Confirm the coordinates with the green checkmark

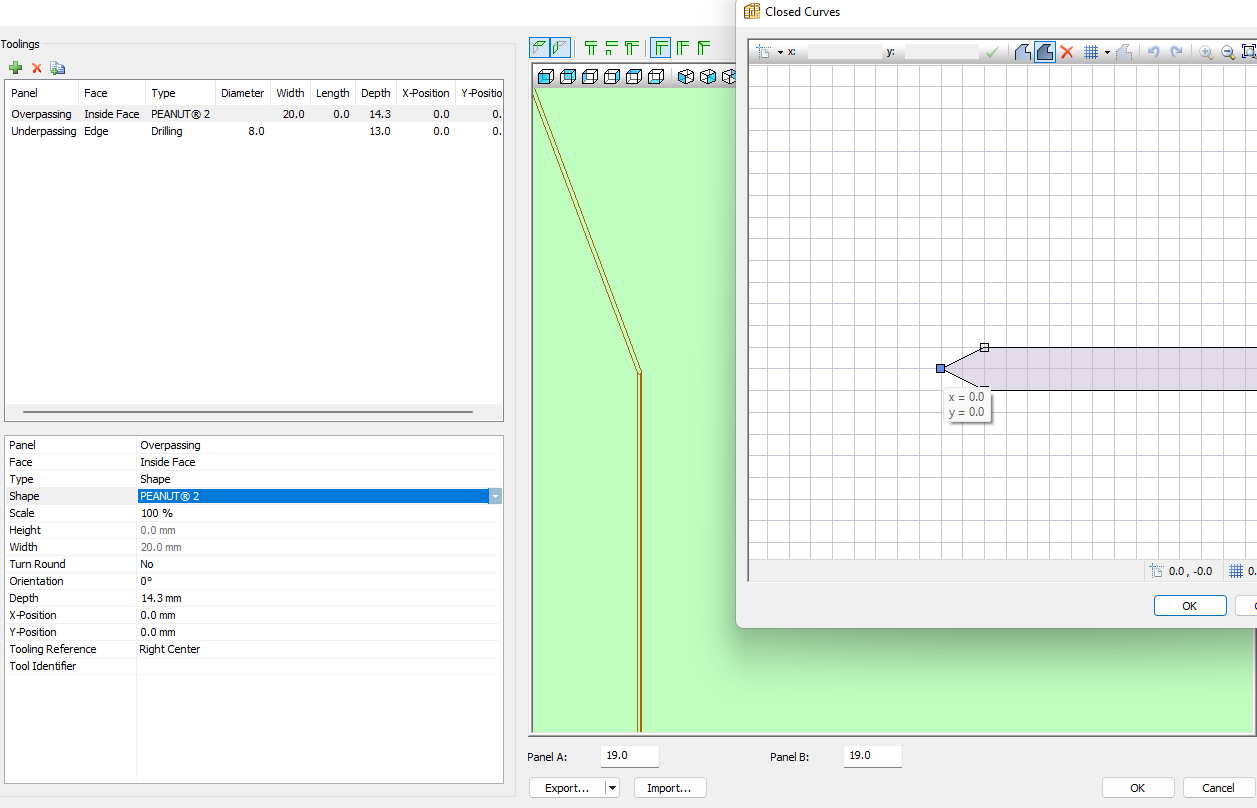click(991, 52)
